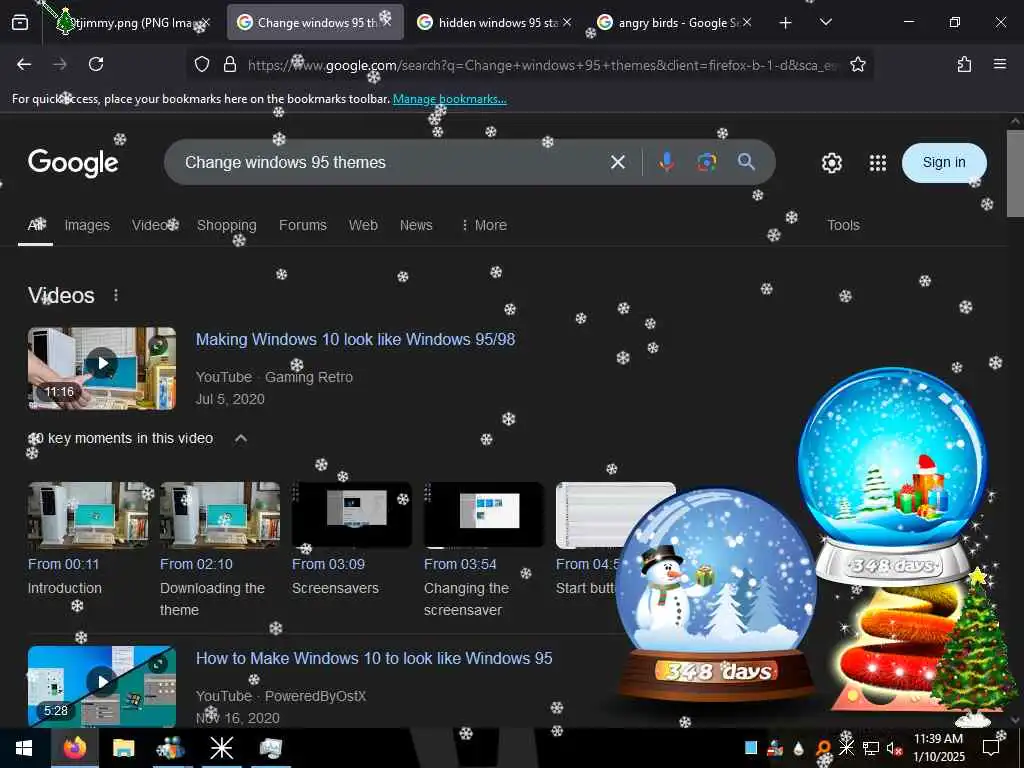Image resolution: width=1024 pixels, height=768 pixels.
Task: Search by image with Google Lens icon
Action: click(x=707, y=162)
